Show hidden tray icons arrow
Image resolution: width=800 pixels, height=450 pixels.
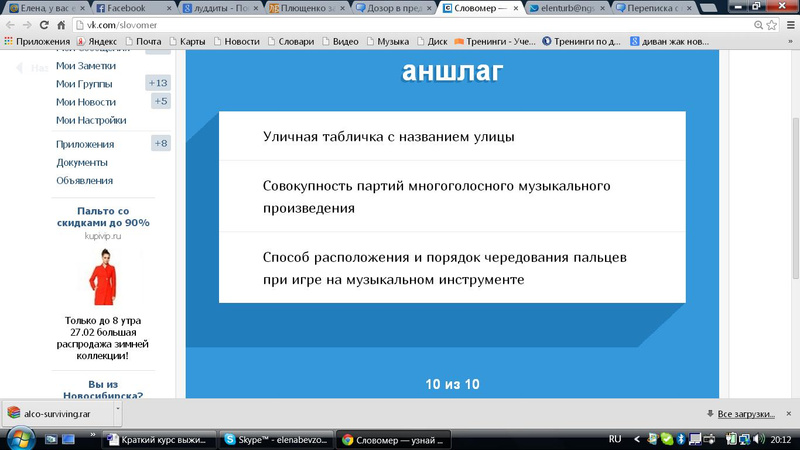636,439
